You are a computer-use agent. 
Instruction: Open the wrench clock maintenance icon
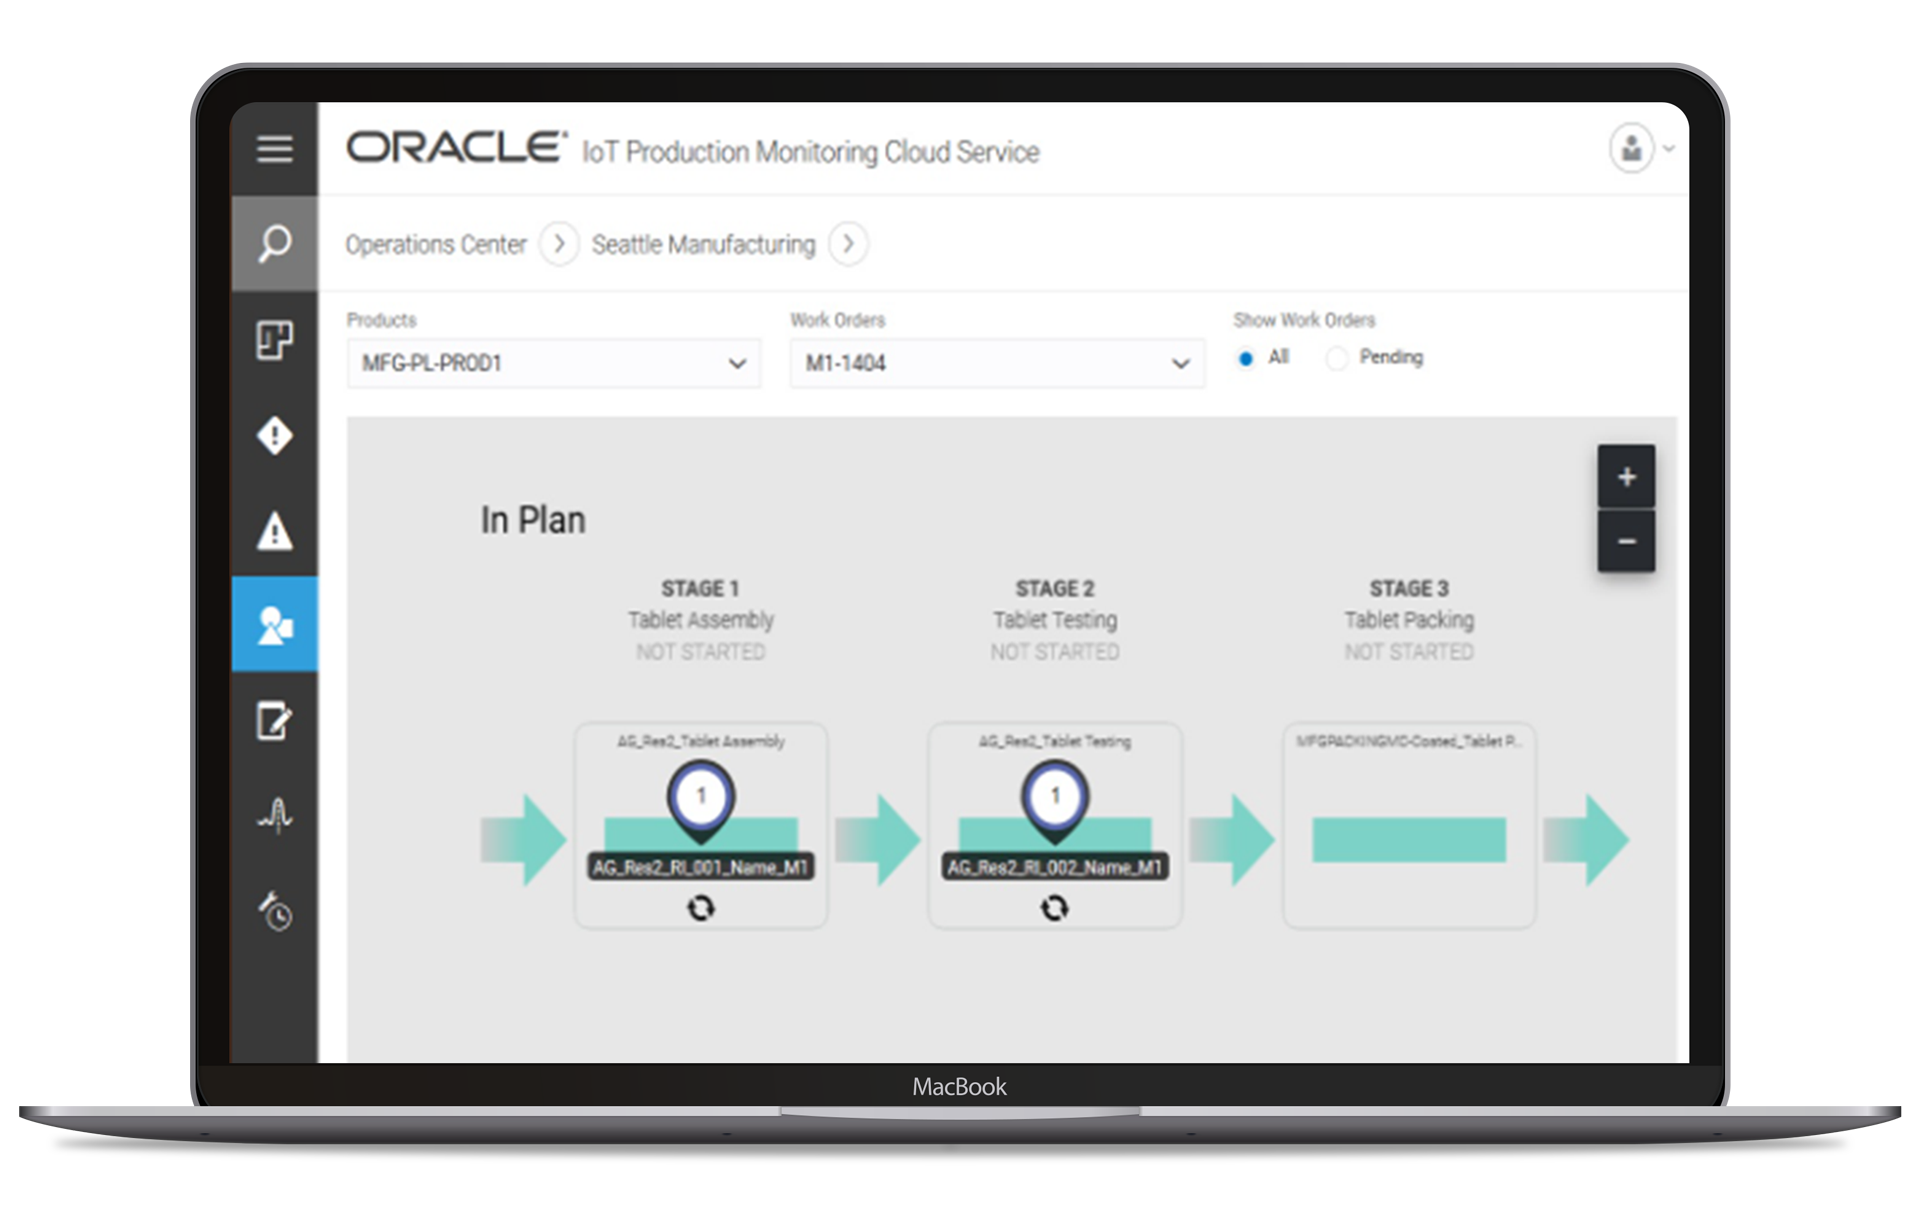pyautogui.click(x=274, y=911)
